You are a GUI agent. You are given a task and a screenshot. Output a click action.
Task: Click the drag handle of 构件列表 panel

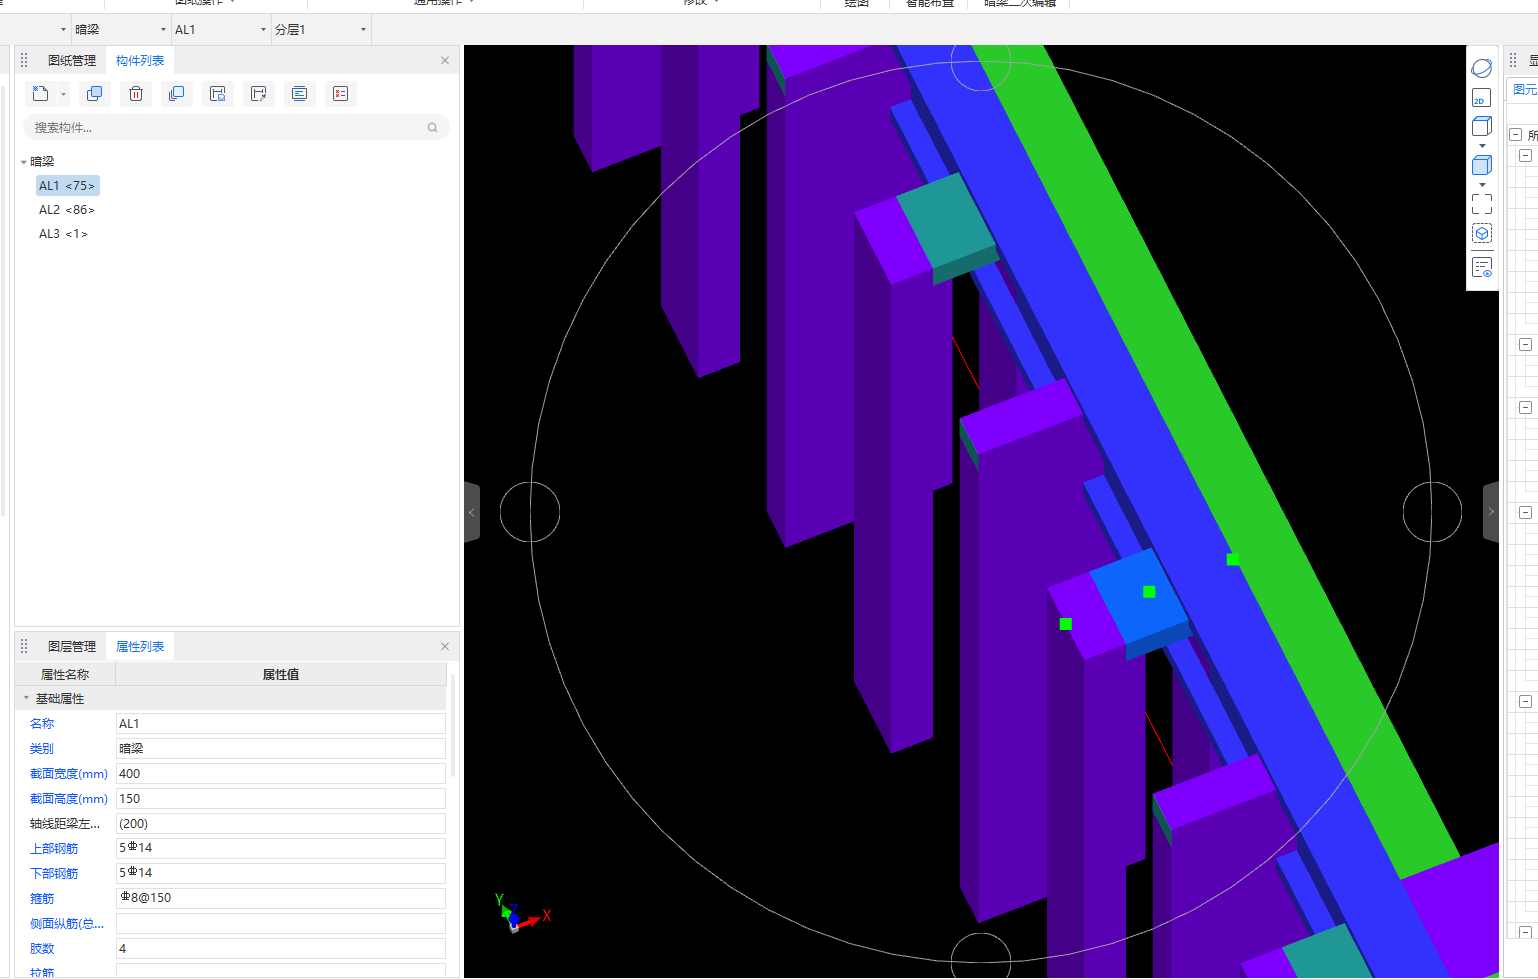coord(24,61)
